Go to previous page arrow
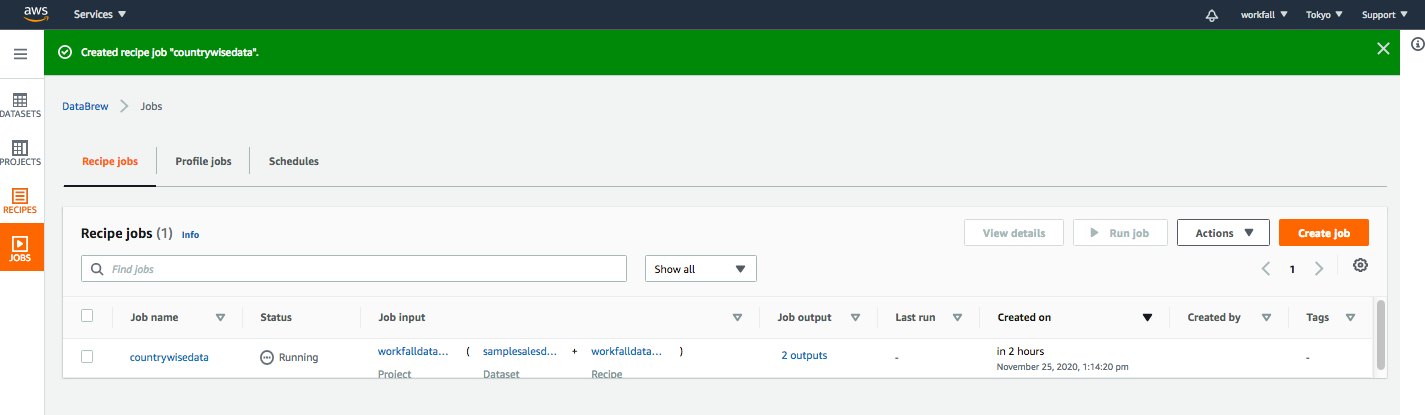 tap(1266, 268)
